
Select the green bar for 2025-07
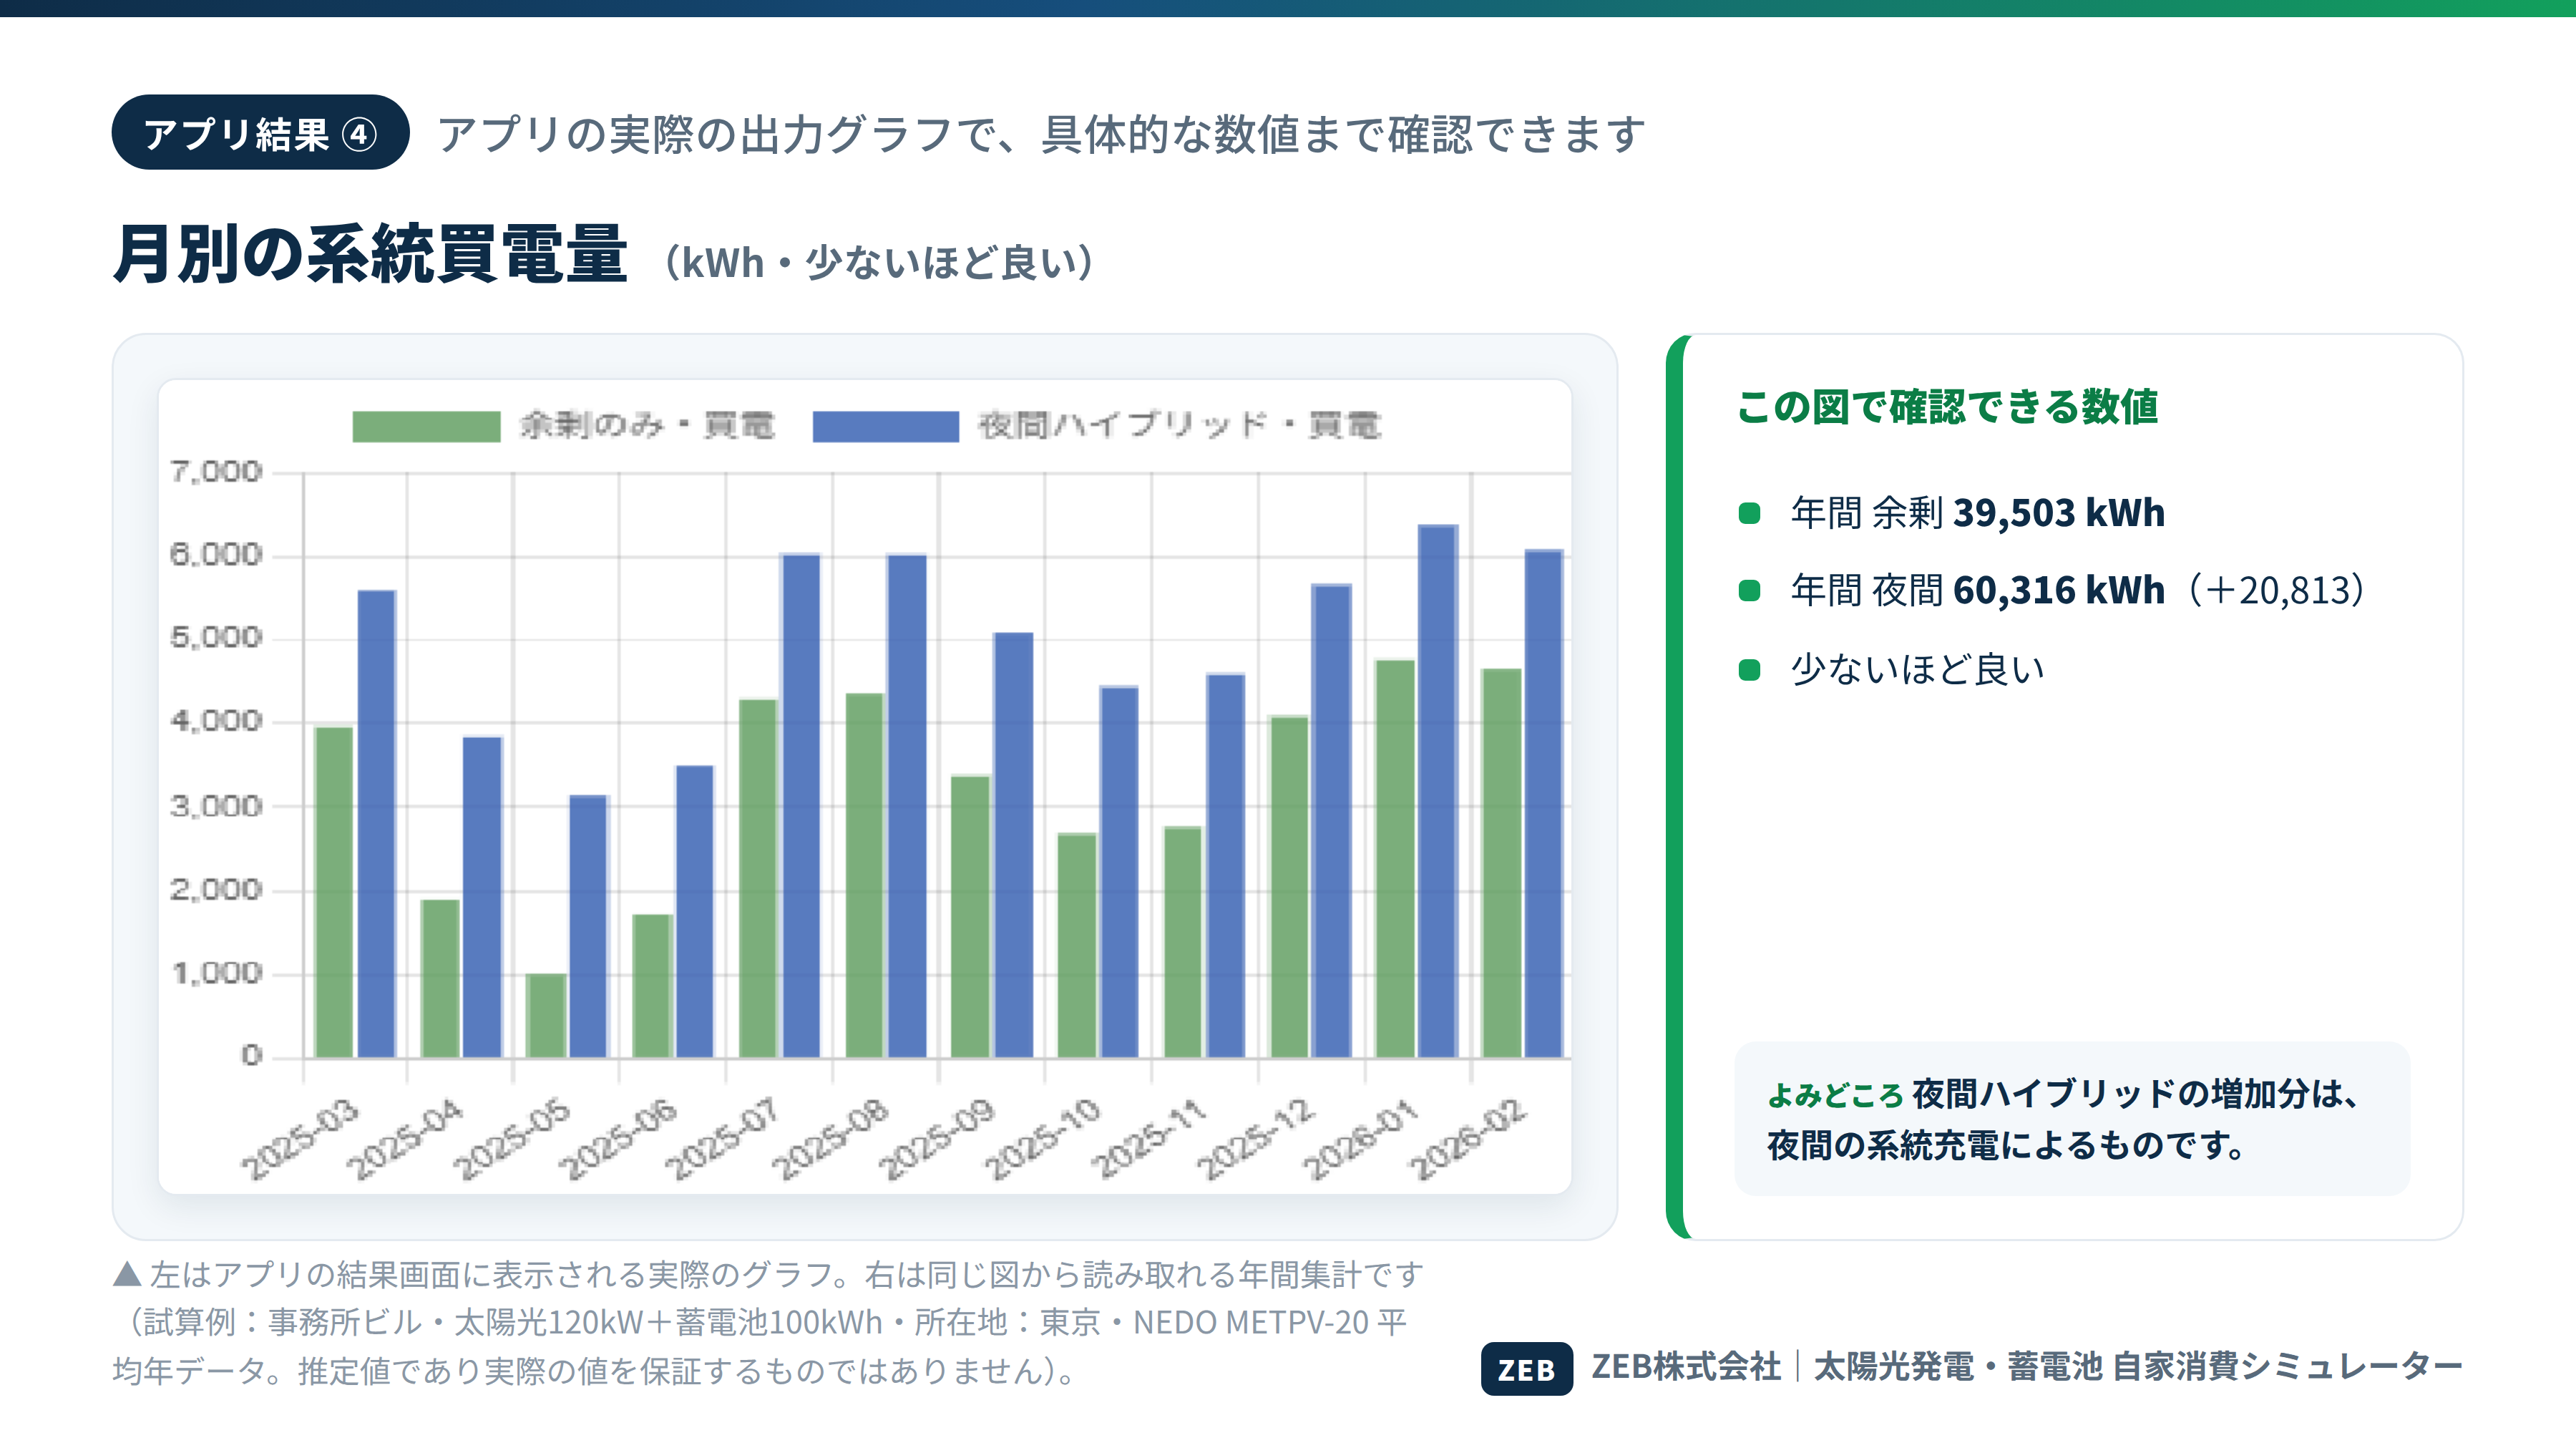point(758,878)
